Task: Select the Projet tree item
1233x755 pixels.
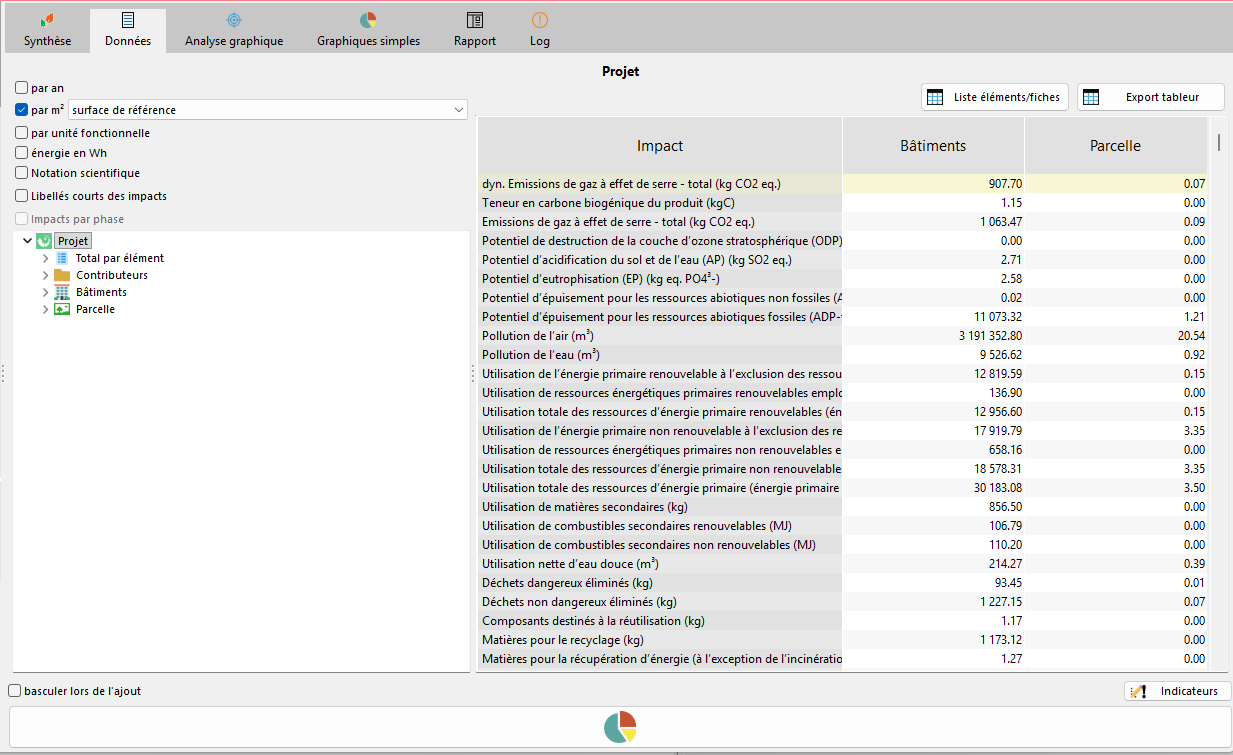Action: tap(73, 241)
